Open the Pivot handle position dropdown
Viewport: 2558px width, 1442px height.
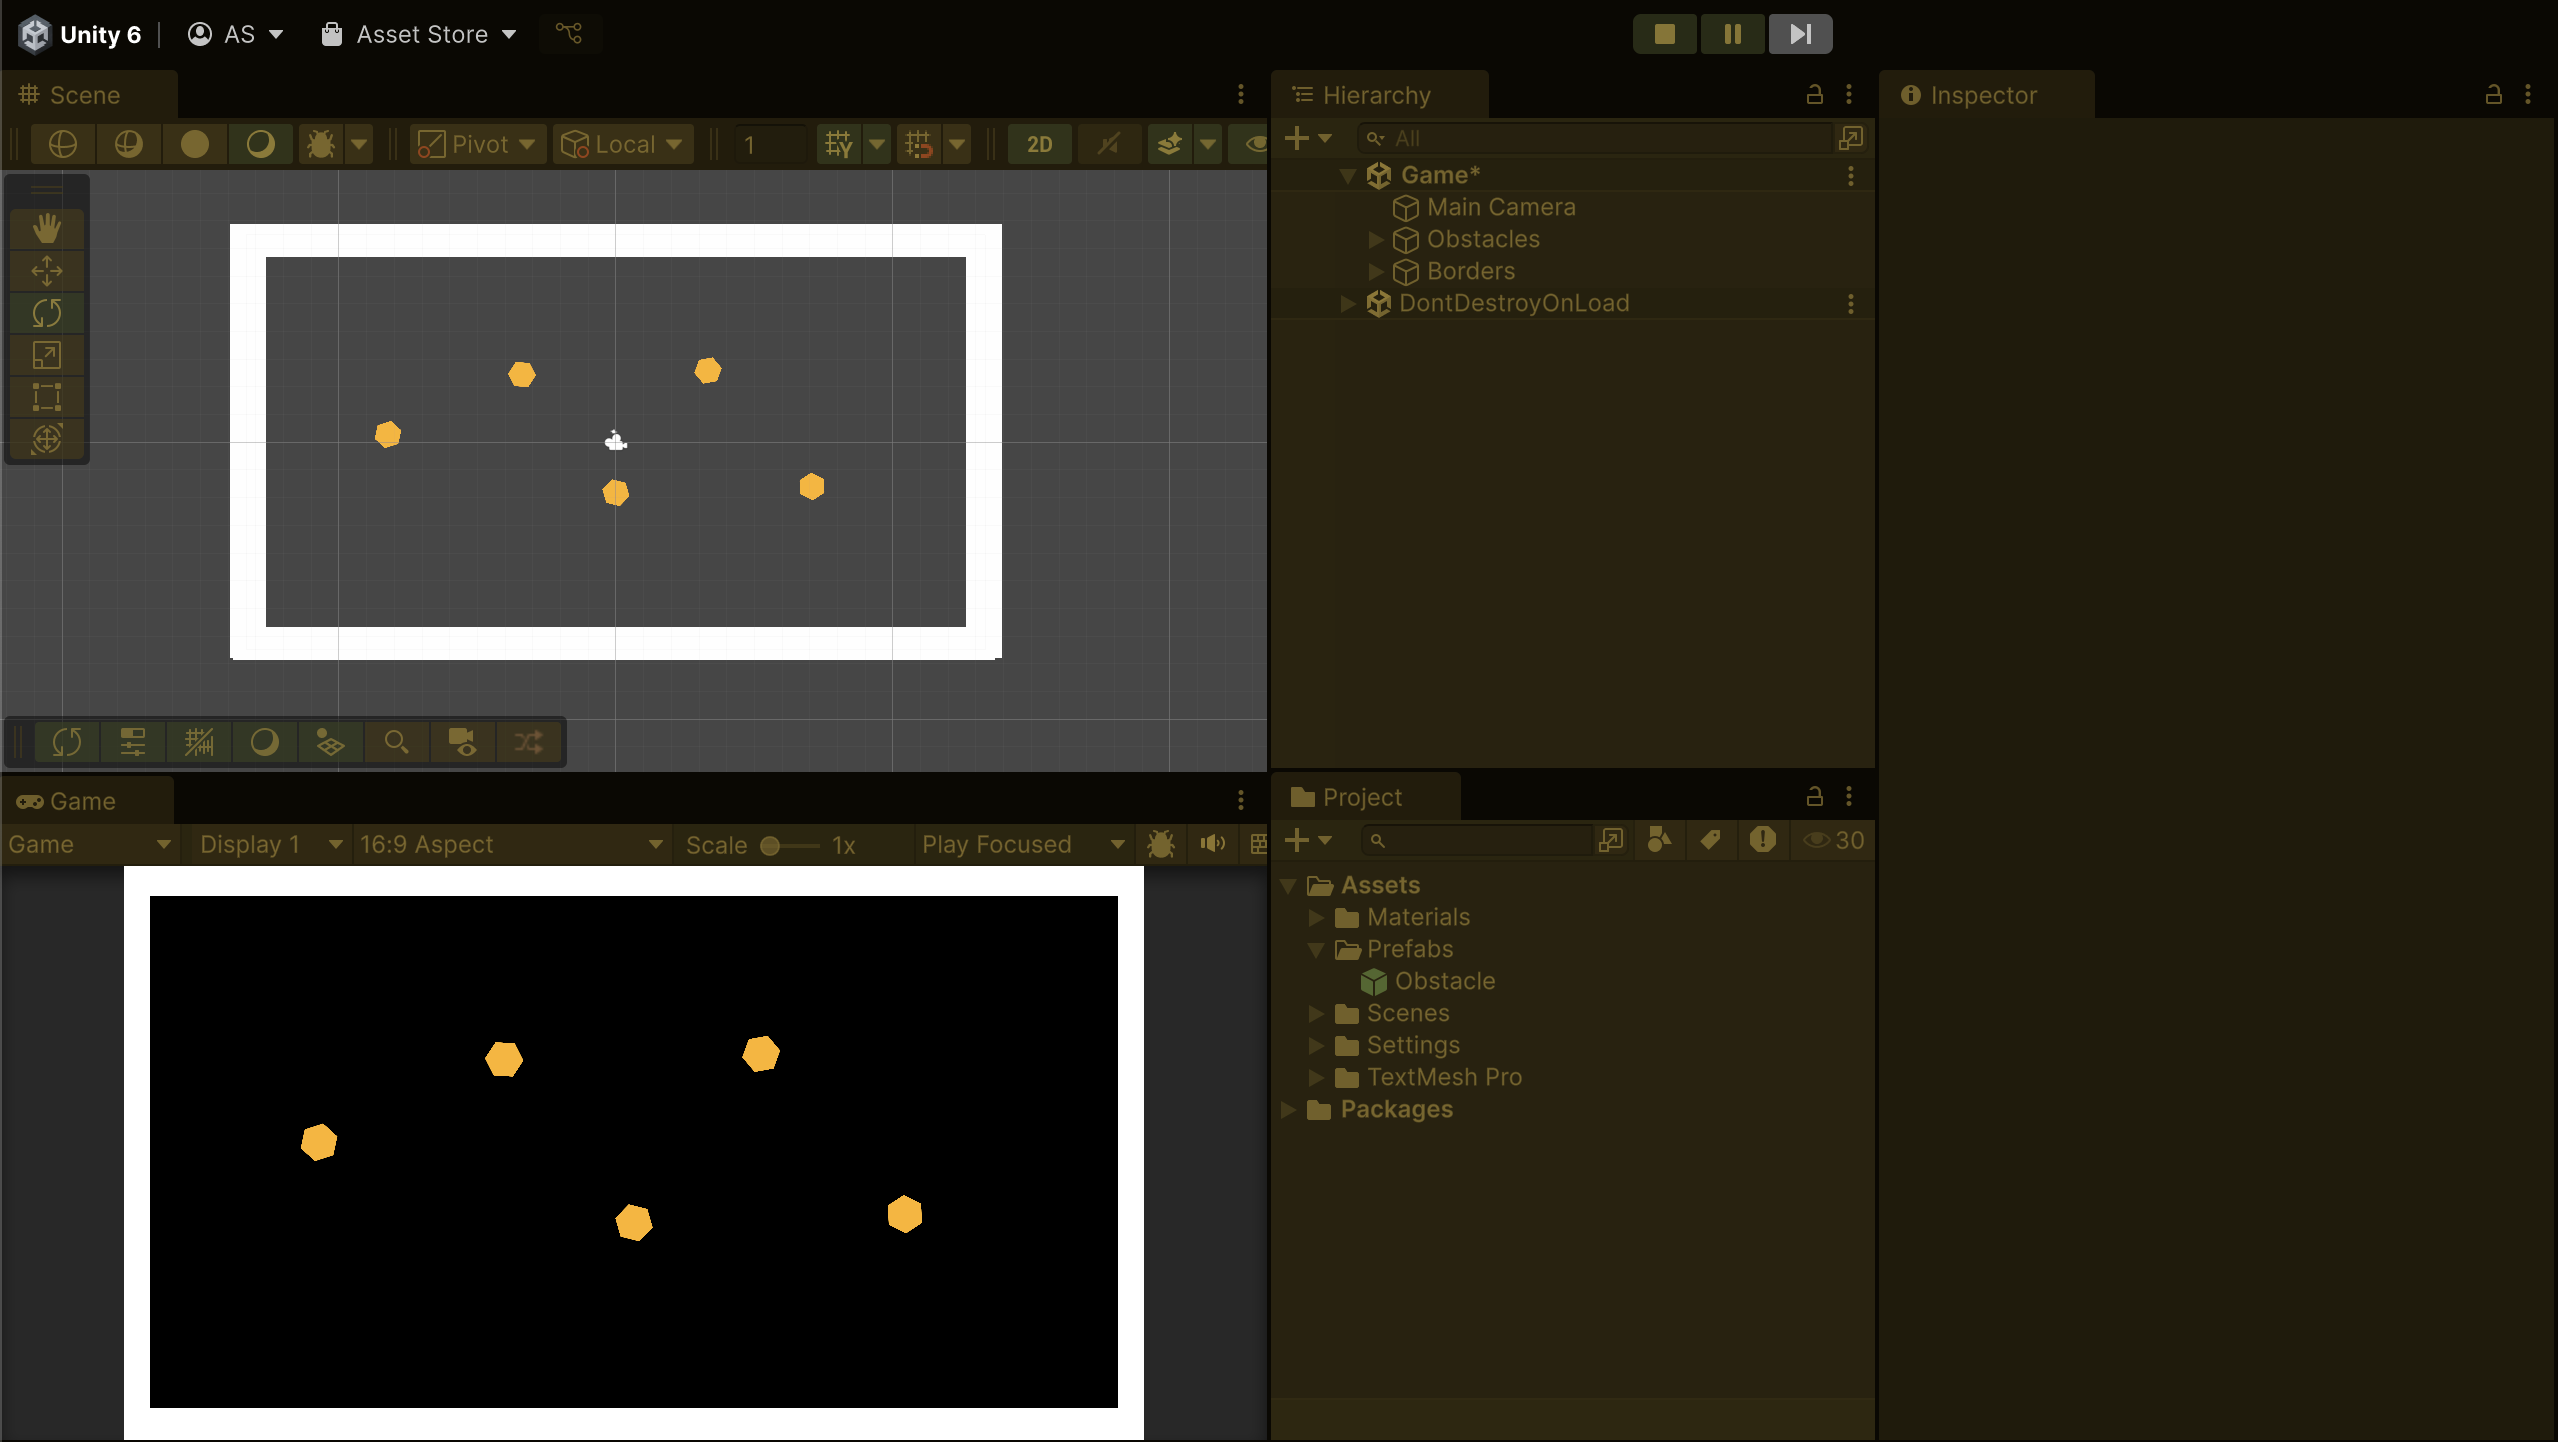click(x=478, y=145)
